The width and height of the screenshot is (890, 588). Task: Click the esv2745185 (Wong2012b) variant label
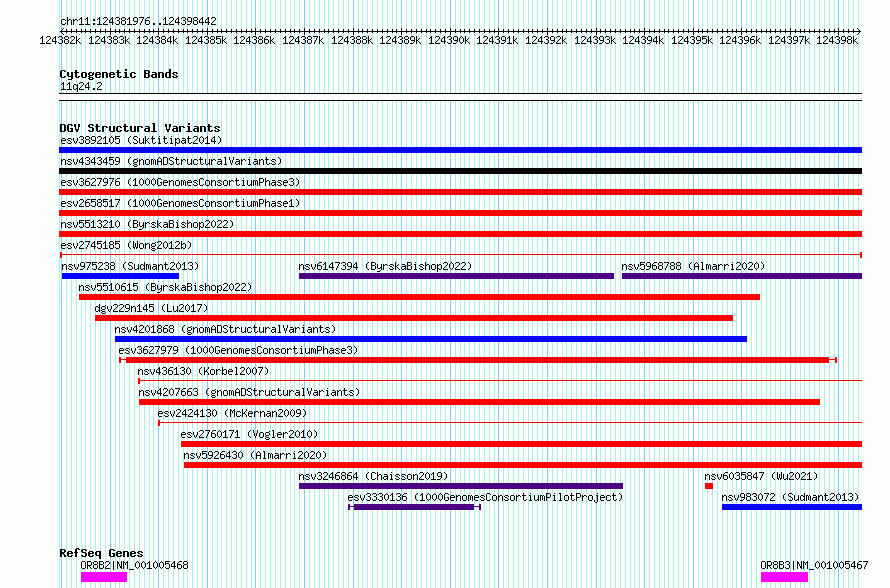click(126, 245)
